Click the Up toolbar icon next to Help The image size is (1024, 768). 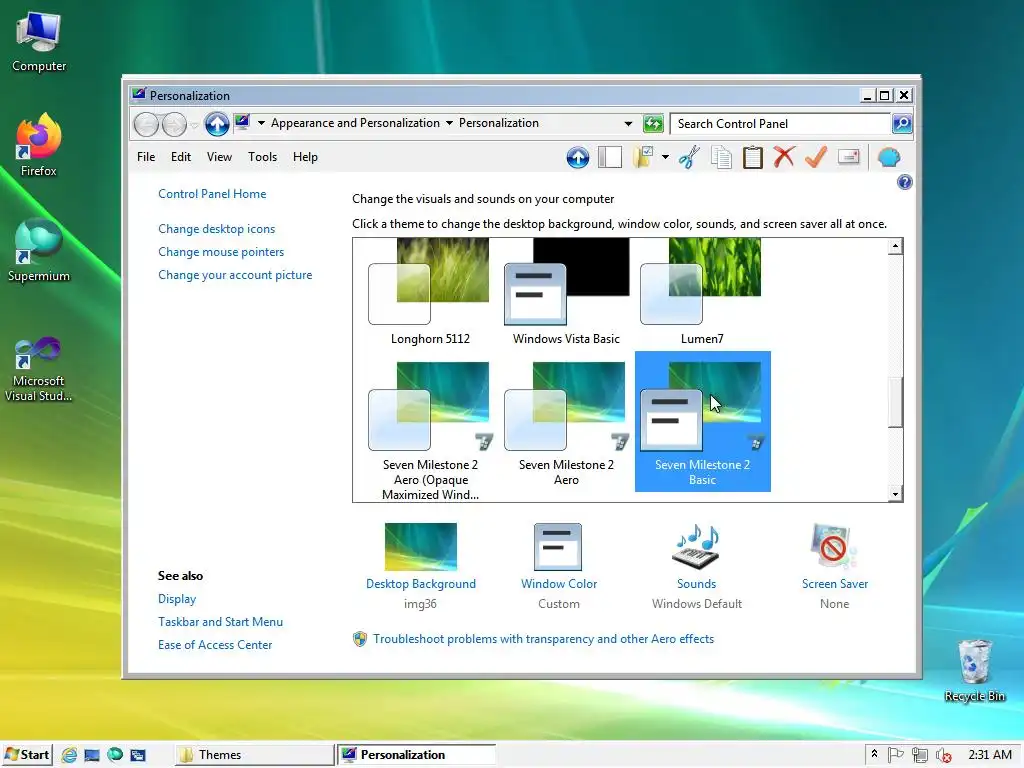(577, 157)
